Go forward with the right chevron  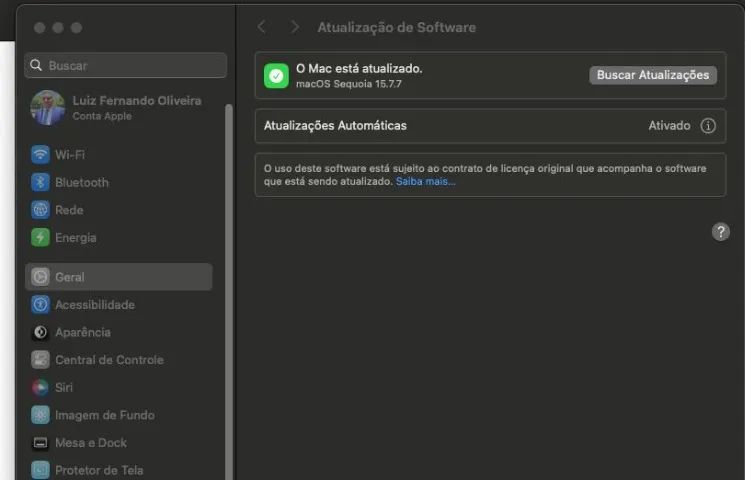point(295,27)
